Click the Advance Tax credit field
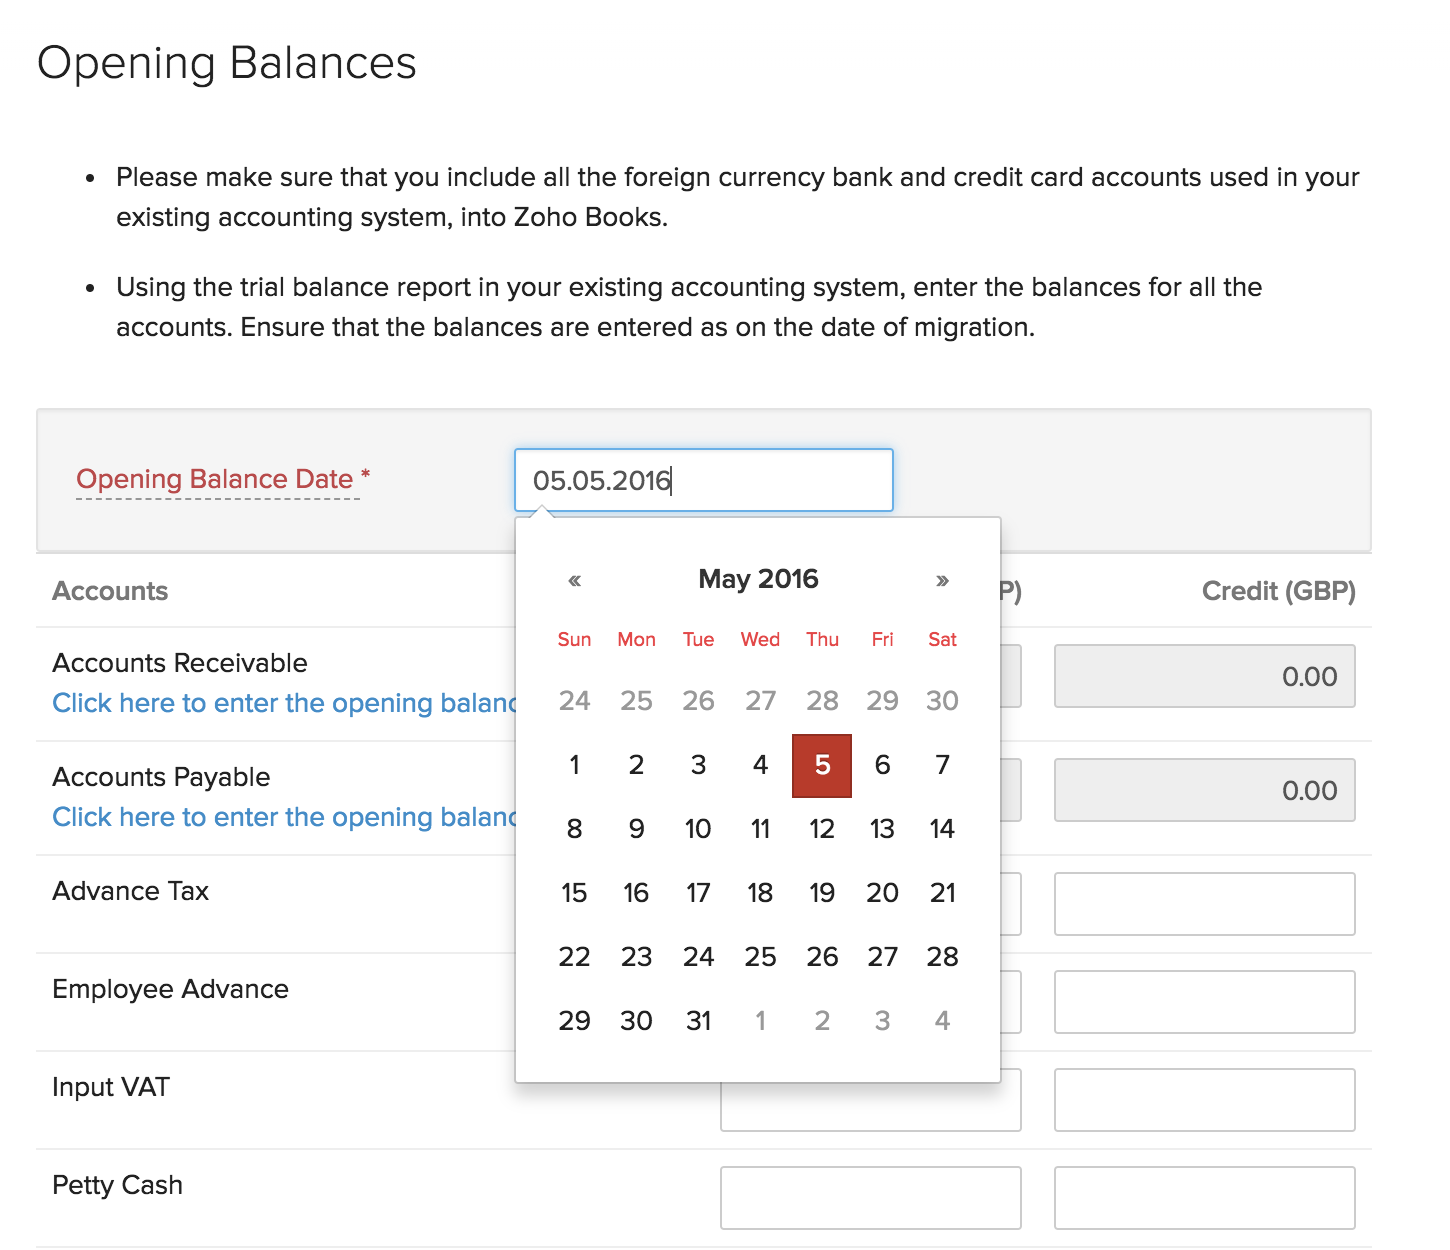This screenshot has width=1450, height=1250. coord(1204,904)
